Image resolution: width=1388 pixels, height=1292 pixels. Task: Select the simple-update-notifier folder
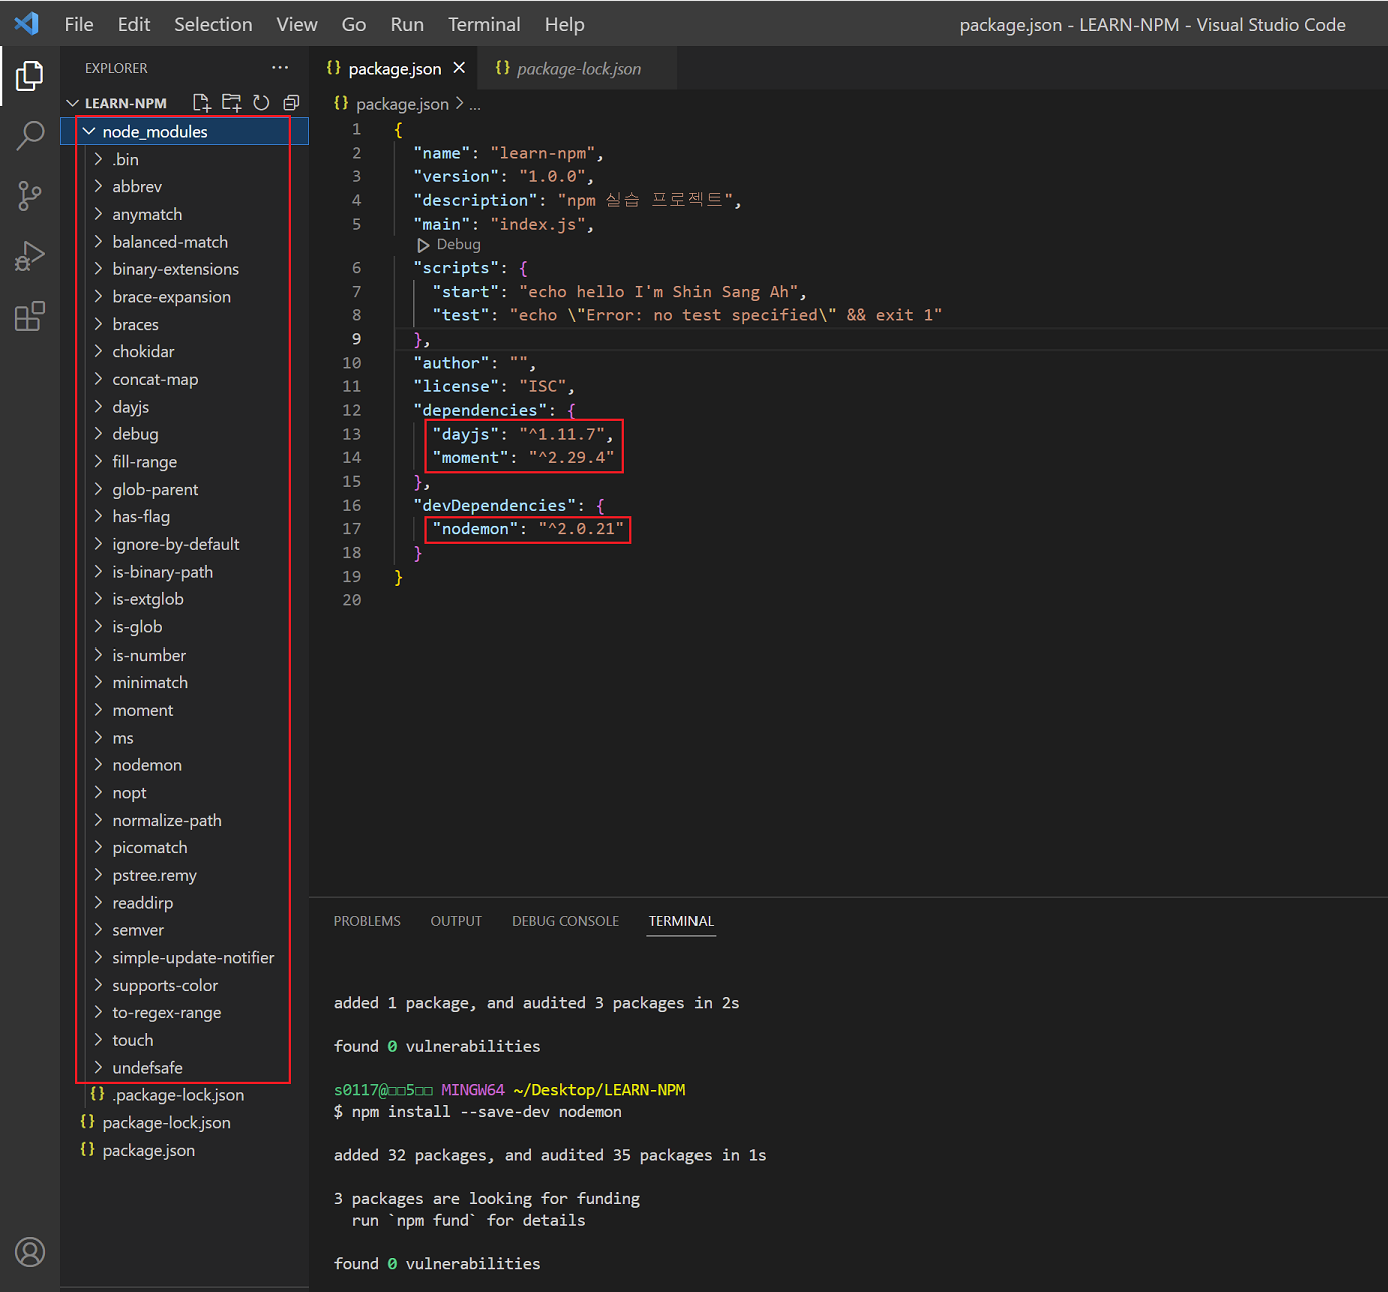[184, 957]
